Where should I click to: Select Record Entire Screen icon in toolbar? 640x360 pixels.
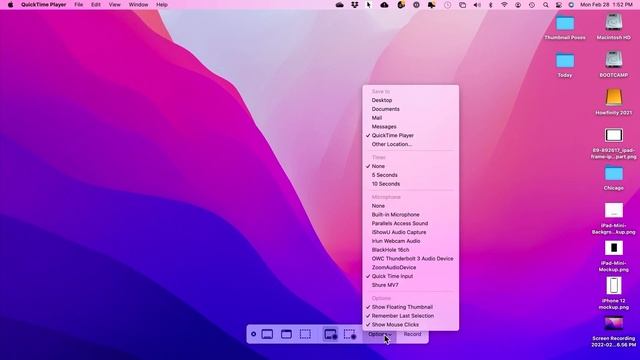[331, 334]
